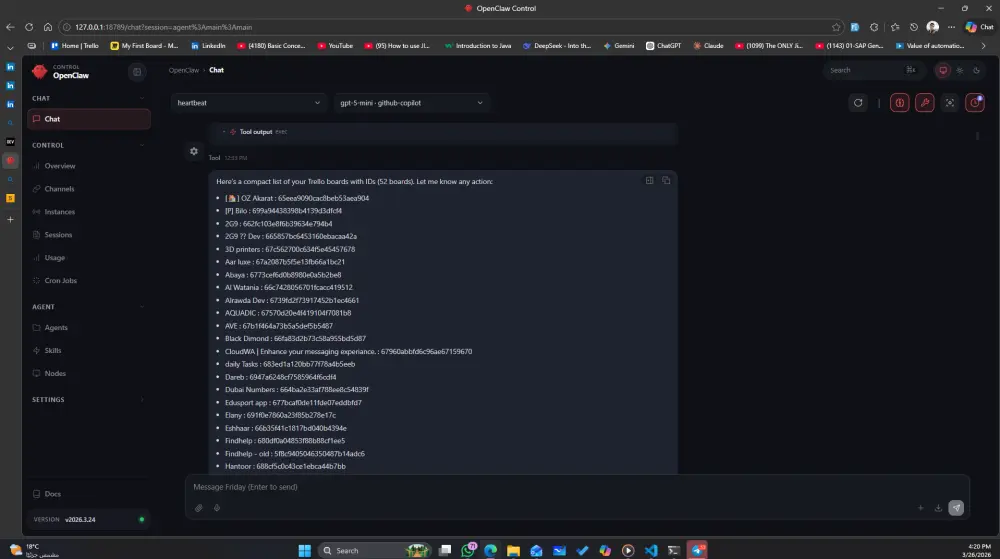
Task: Open Cron Jobs in sidebar
Action: tap(61, 280)
